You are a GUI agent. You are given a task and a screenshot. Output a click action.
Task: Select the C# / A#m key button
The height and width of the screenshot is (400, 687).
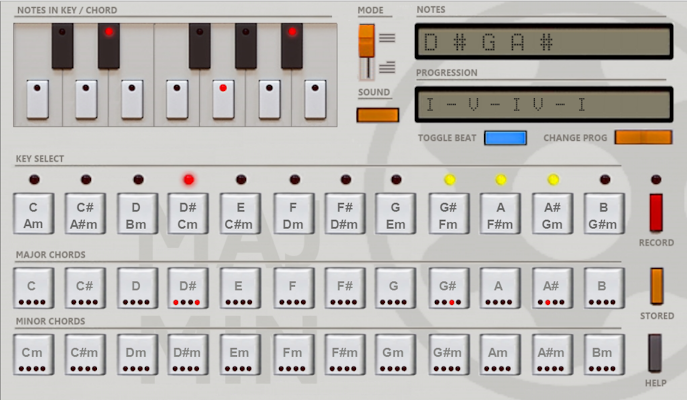(85, 214)
